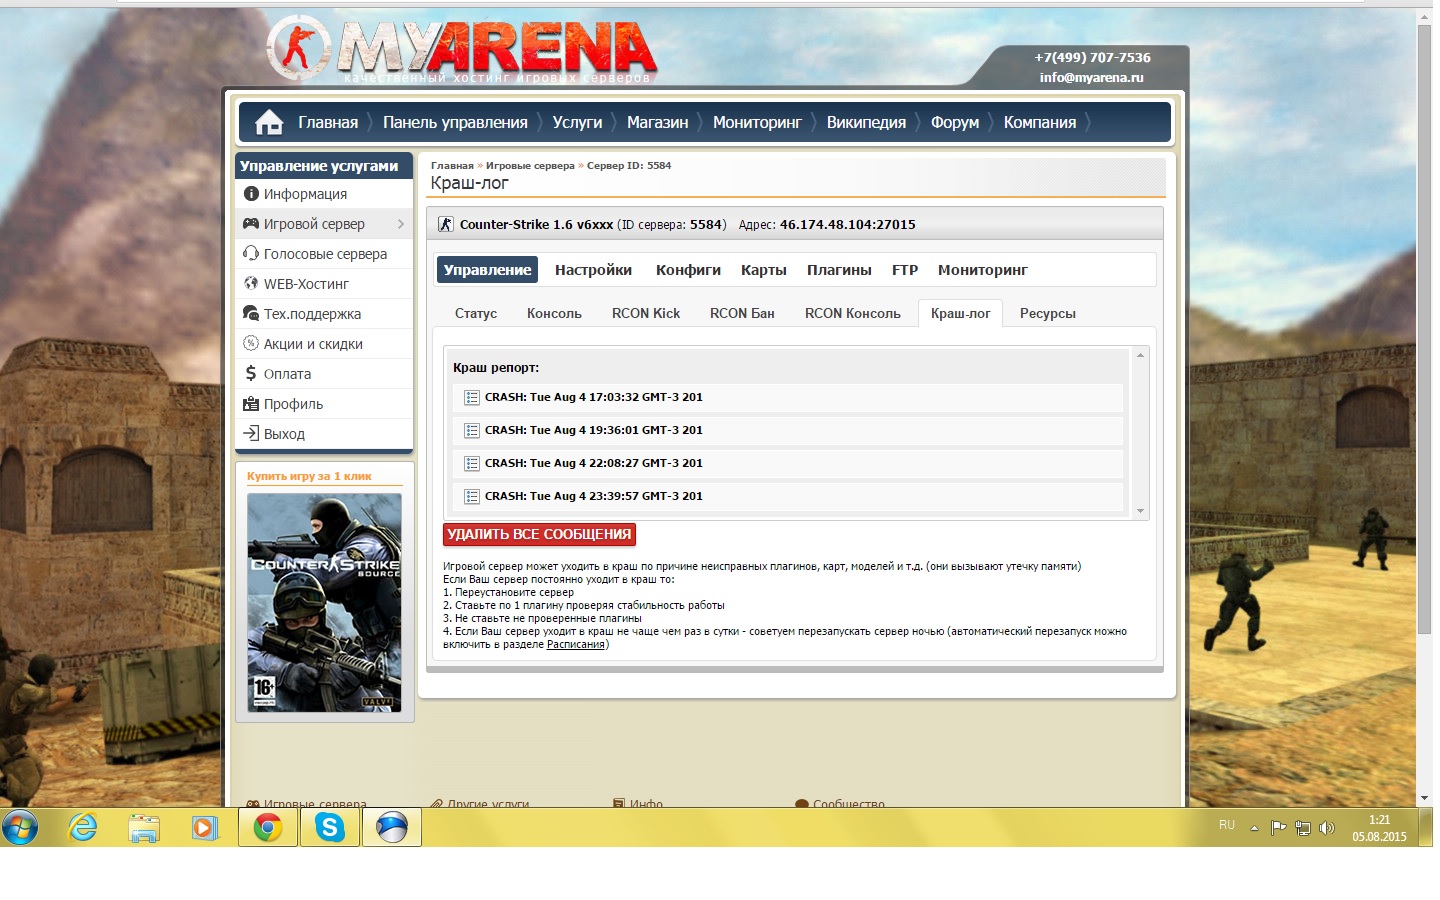Open Google Chrome from the taskbar
Screen dimensions: 1440x900
pyautogui.click(x=267, y=828)
